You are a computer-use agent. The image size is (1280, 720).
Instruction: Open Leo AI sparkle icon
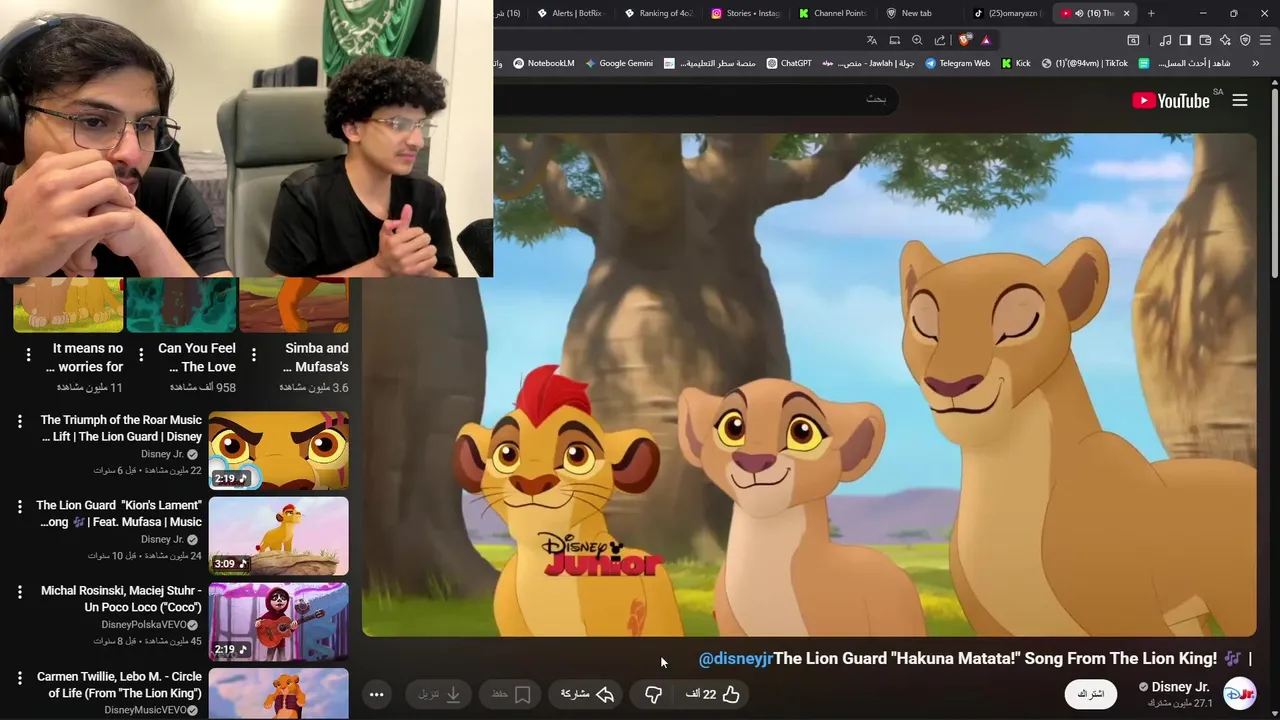1225,40
